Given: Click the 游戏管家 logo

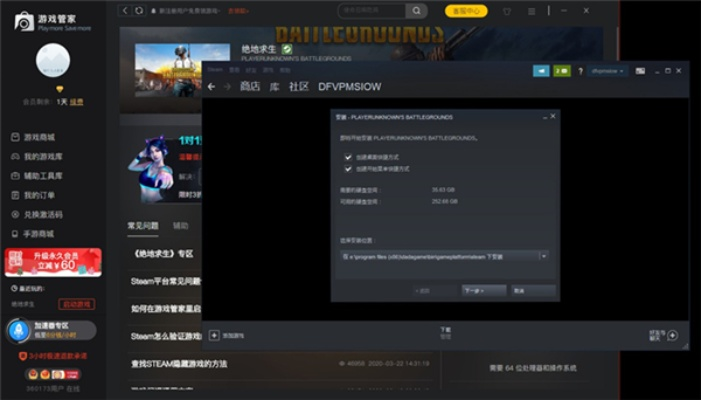Looking at the screenshot, I should coord(52,22).
